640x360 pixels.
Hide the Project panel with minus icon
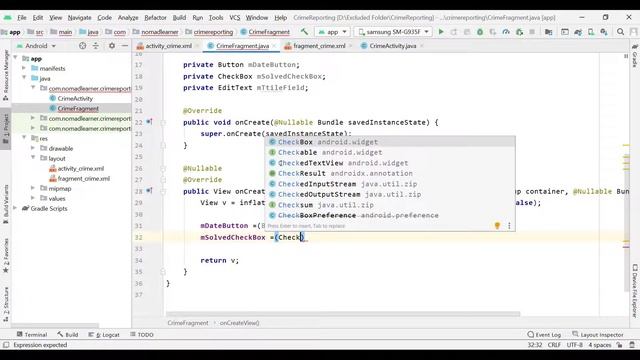125,46
